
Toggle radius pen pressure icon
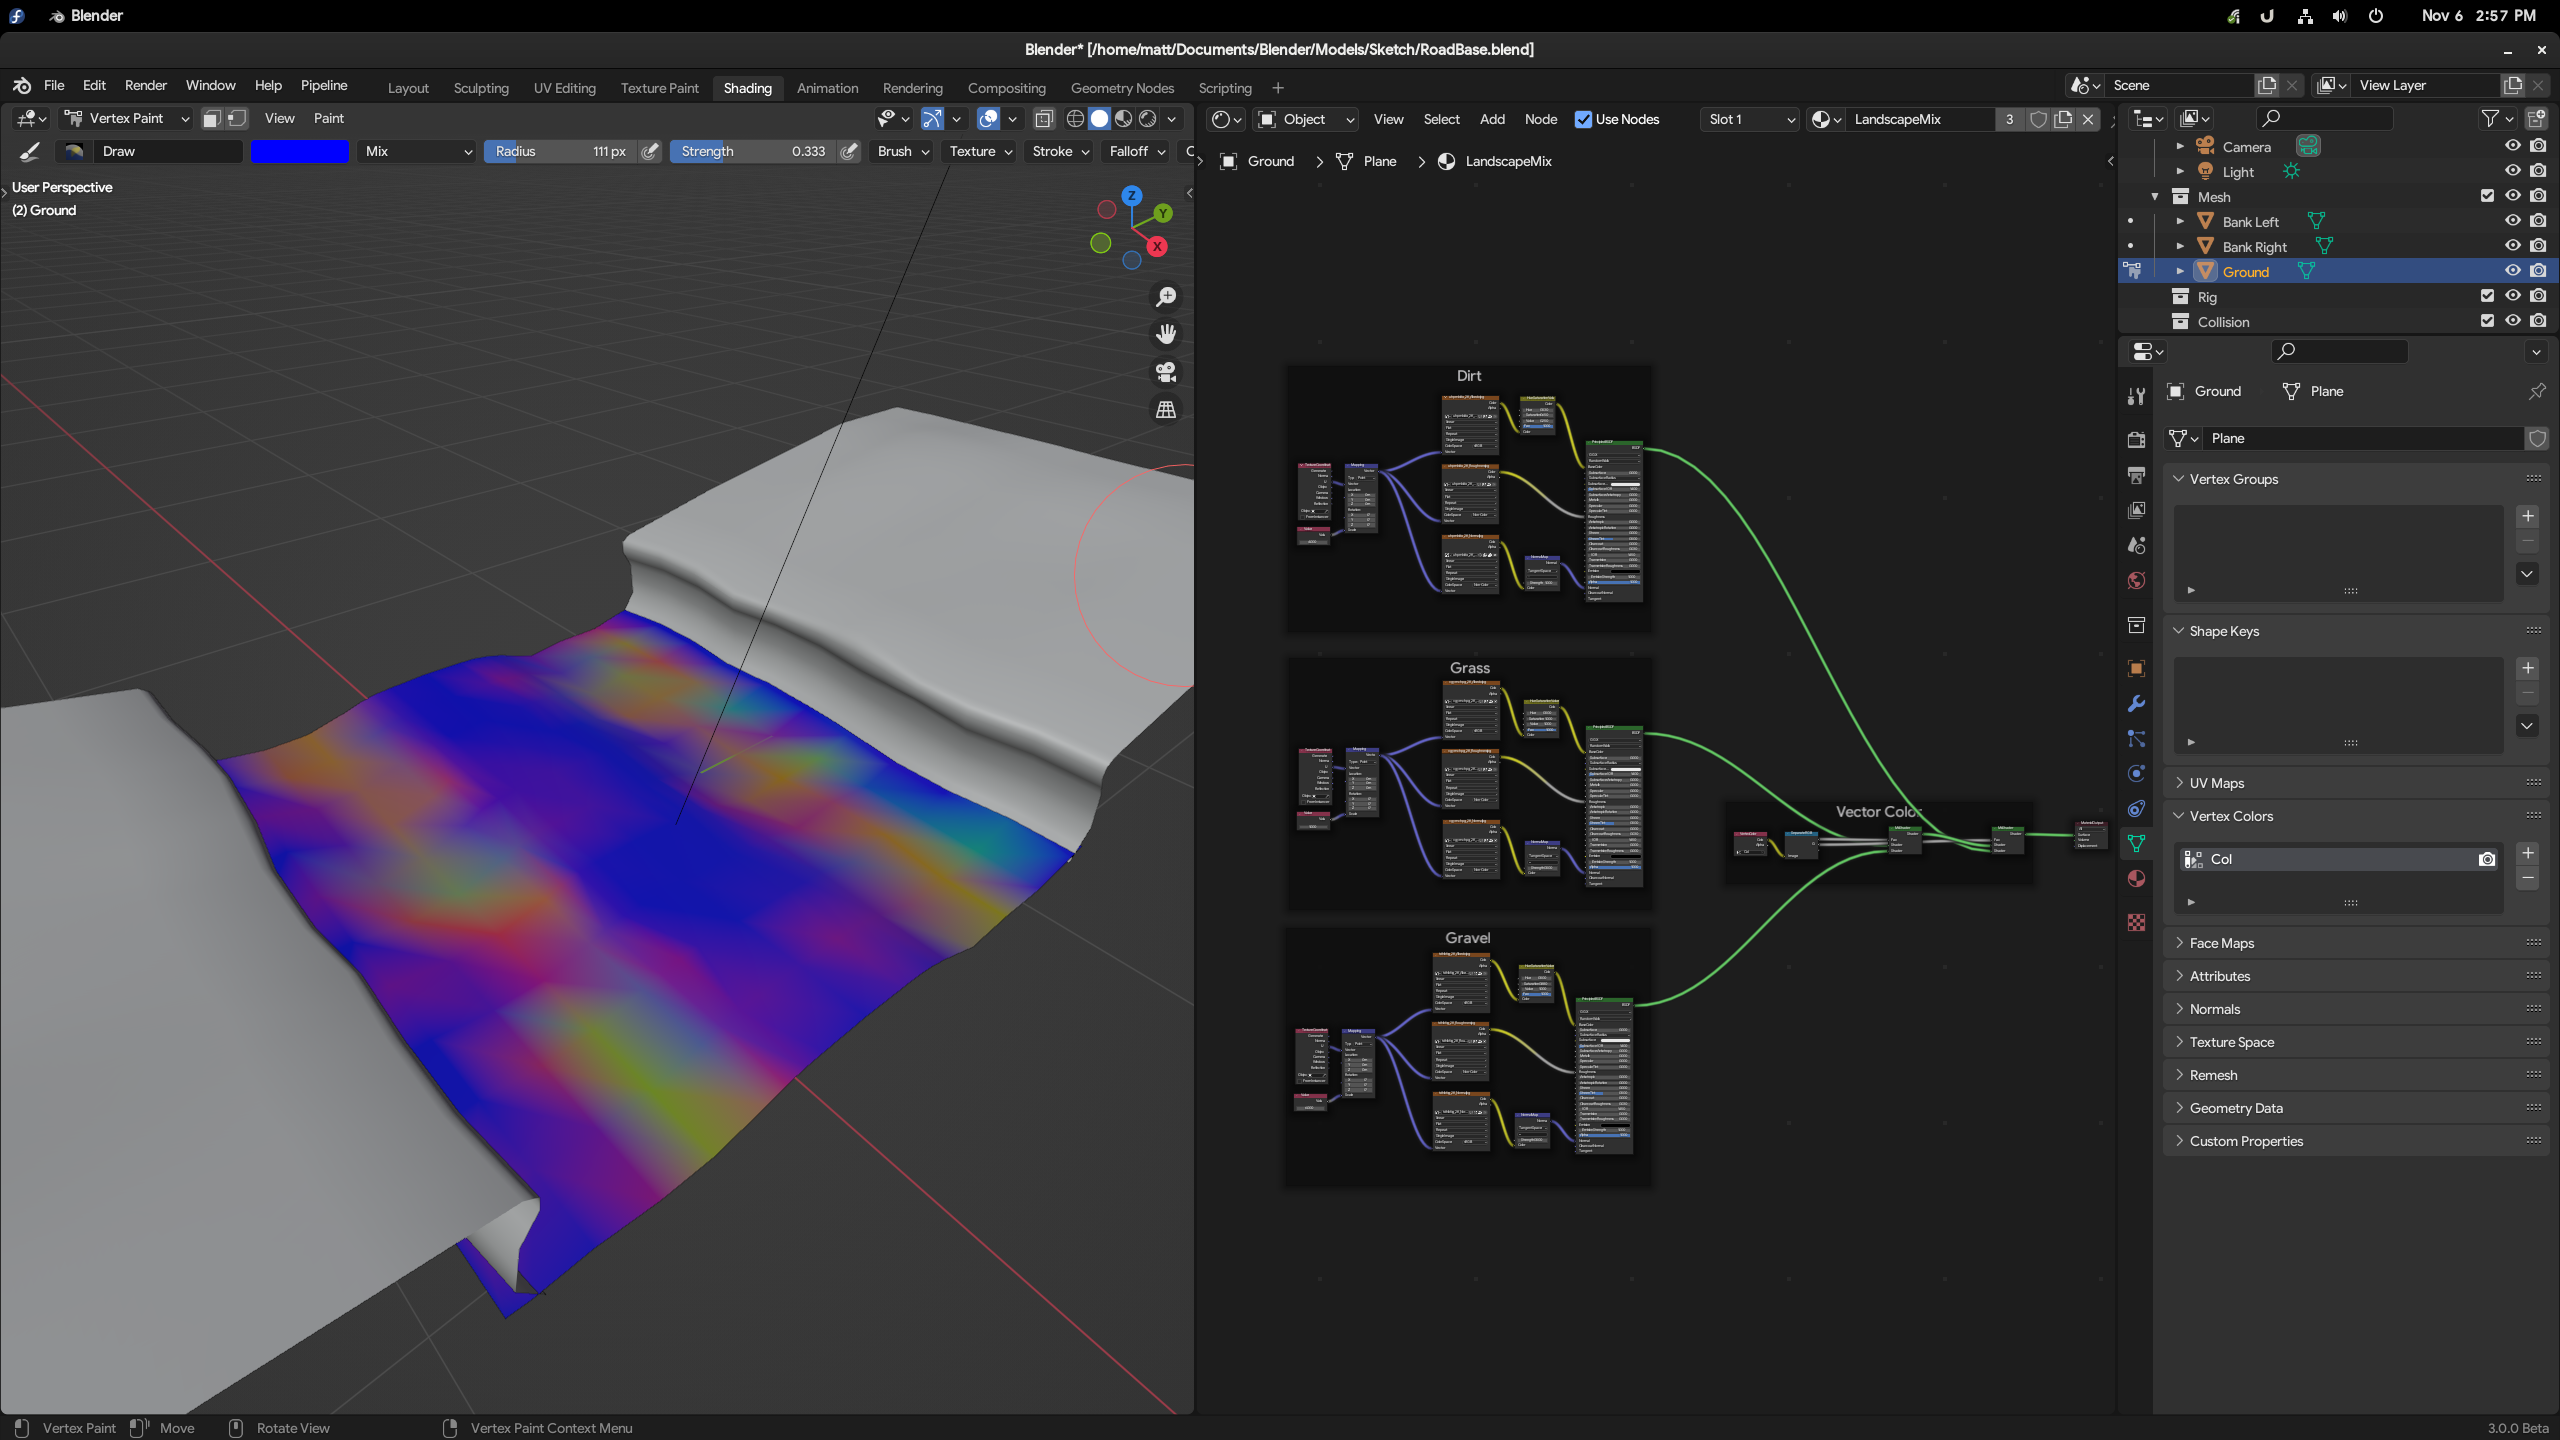pos(650,151)
